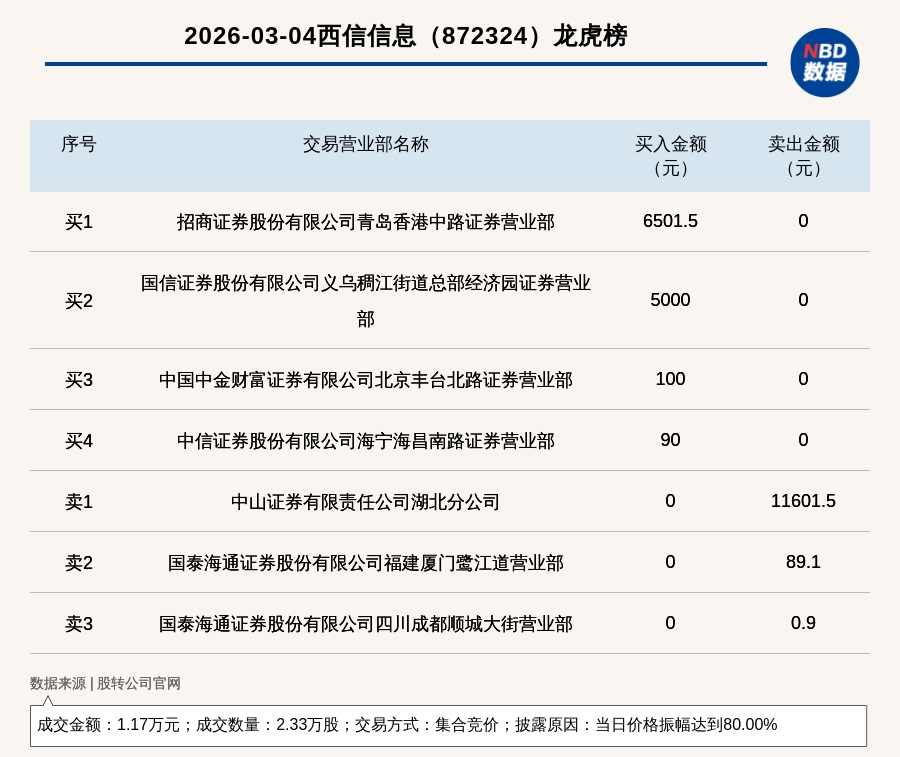The height and width of the screenshot is (757, 900).
Task: Click the 89.1 sell amount value
Action: pyautogui.click(x=803, y=562)
